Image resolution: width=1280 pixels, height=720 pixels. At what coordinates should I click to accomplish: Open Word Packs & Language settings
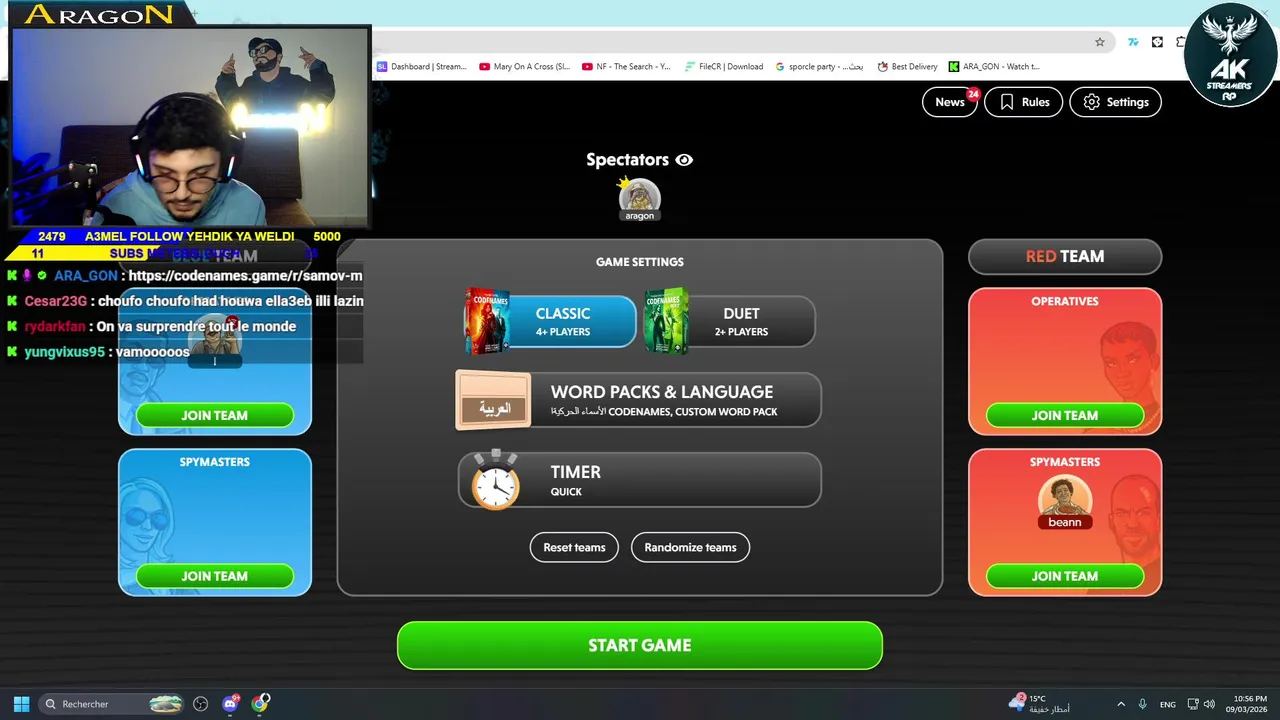(x=639, y=400)
